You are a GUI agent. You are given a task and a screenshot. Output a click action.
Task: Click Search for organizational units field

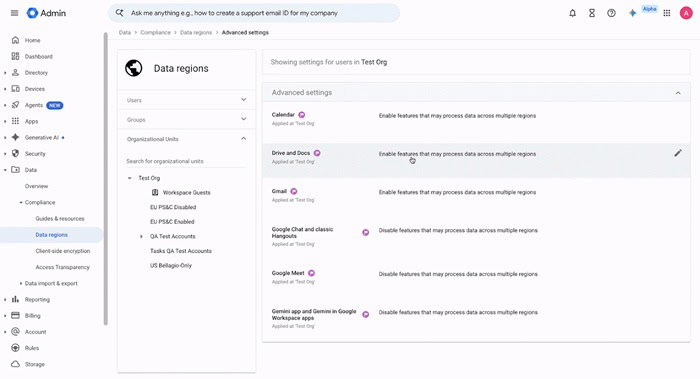pos(186,161)
